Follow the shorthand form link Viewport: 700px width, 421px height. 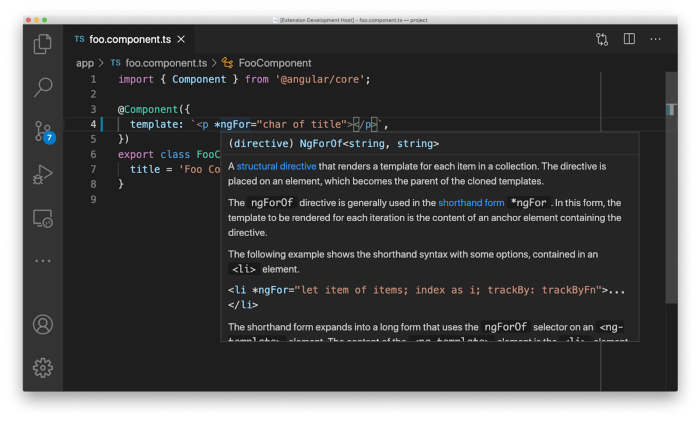pyautogui.click(x=471, y=203)
